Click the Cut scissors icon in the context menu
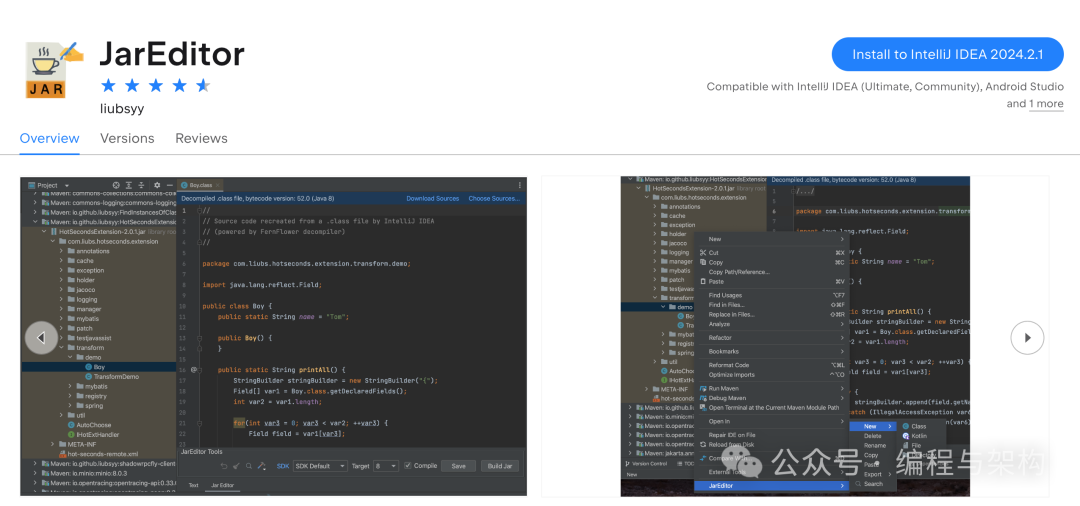 703,253
